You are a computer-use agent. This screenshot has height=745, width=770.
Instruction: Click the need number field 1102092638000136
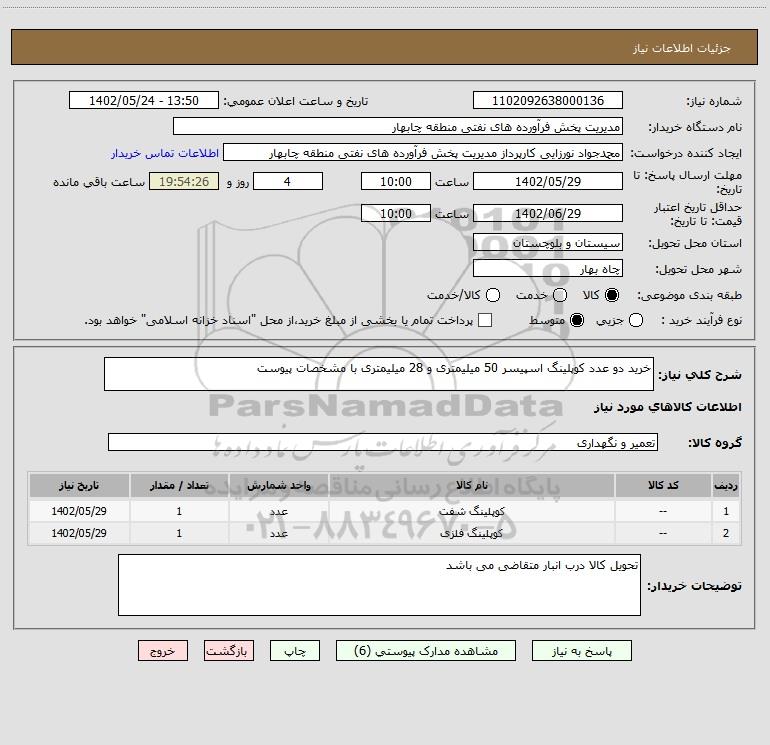(547, 101)
